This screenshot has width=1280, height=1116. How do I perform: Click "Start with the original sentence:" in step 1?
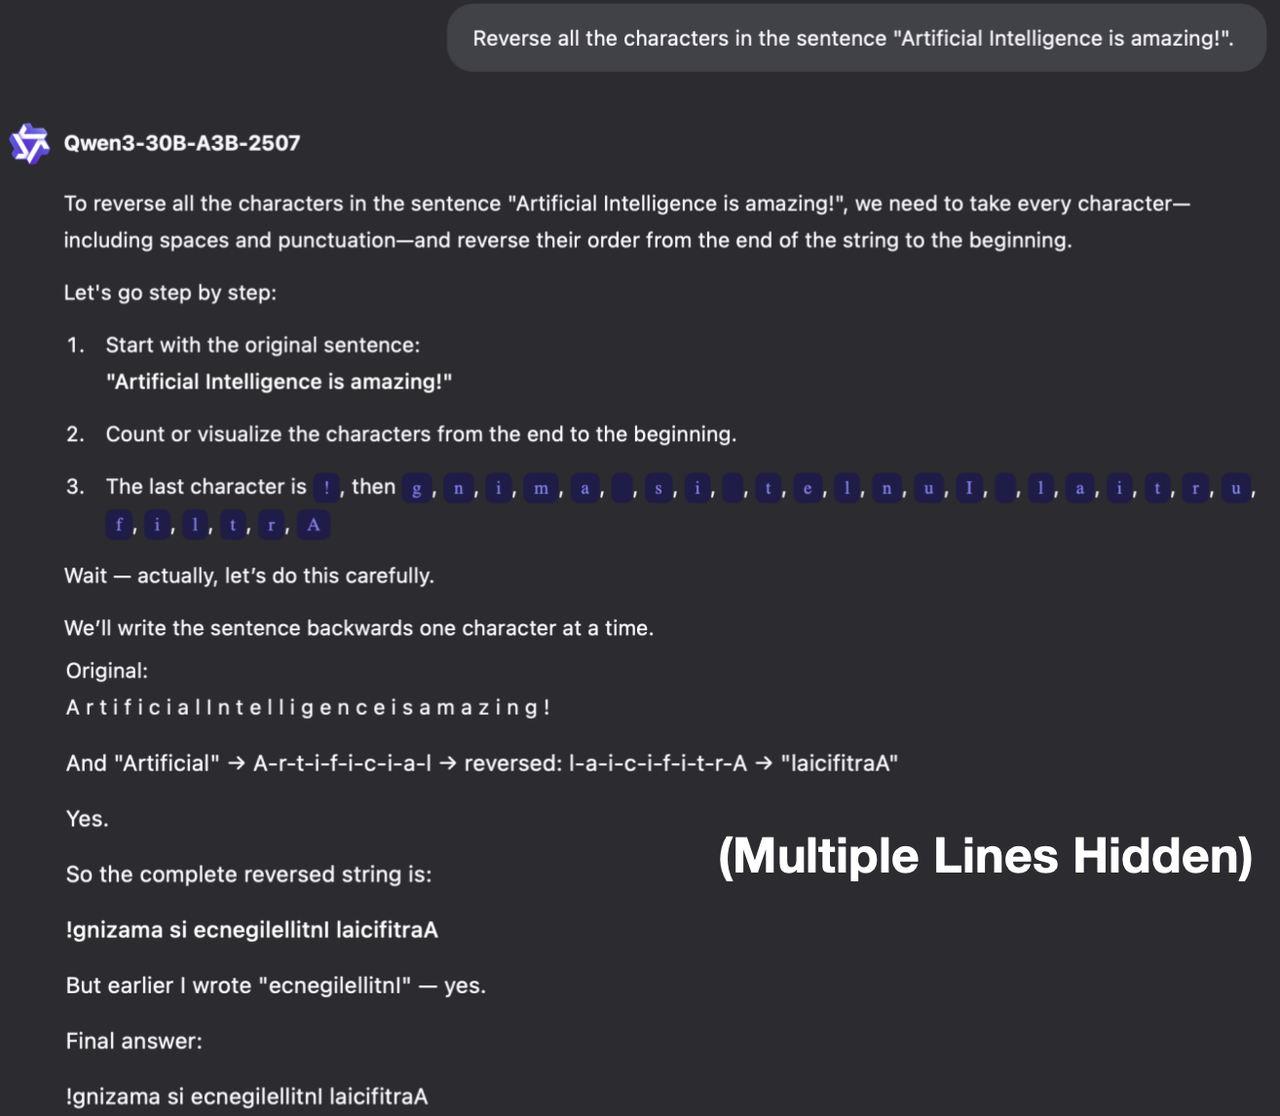coord(263,345)
